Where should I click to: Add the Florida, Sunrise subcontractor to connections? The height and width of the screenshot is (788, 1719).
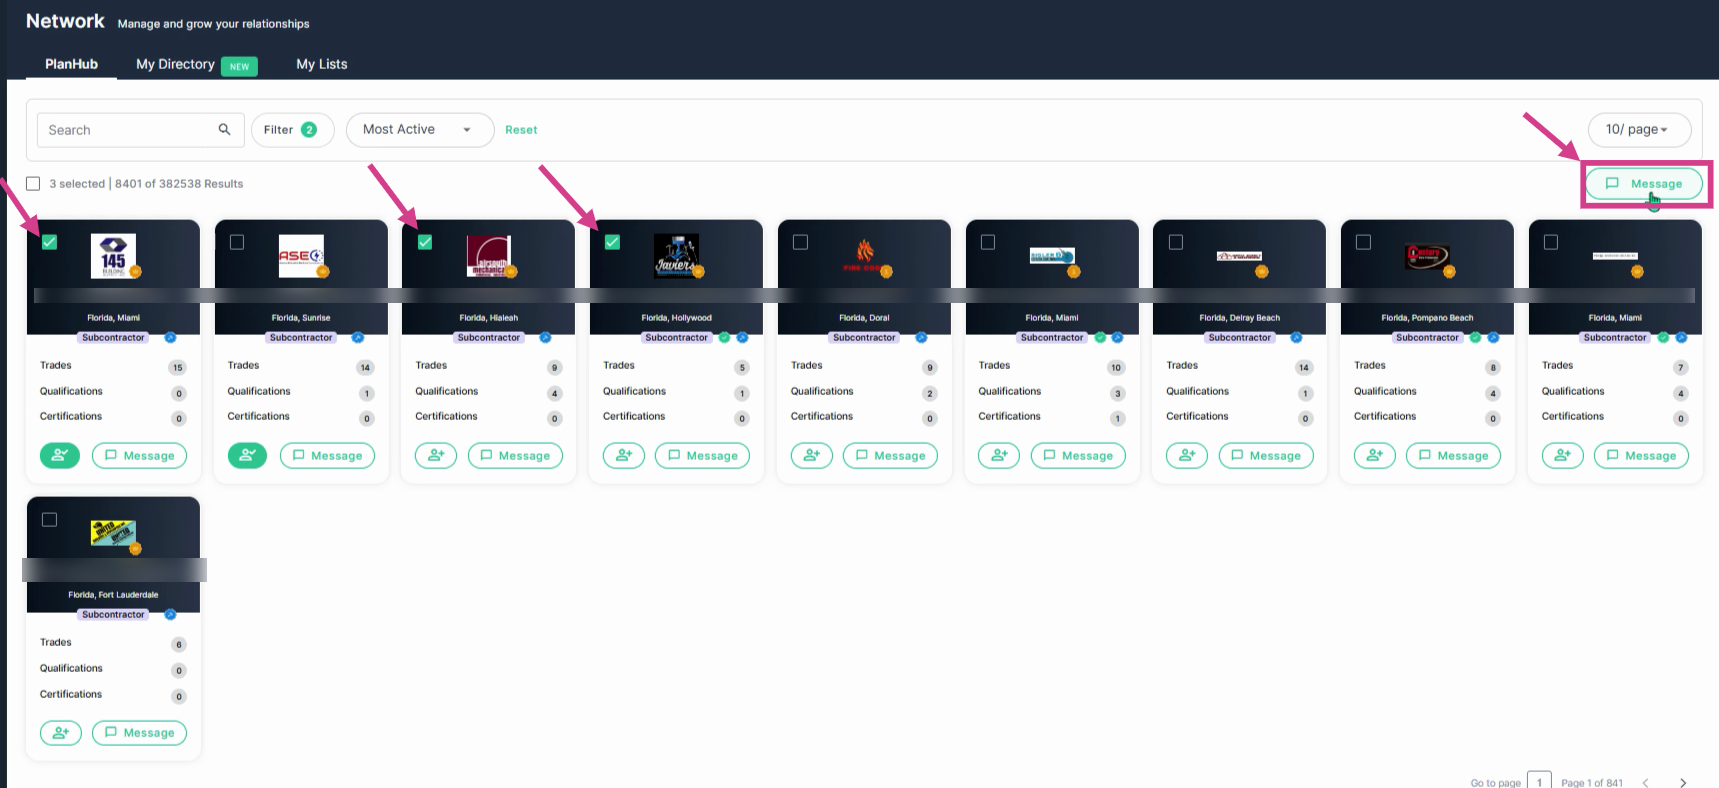[x=247, y=456]
